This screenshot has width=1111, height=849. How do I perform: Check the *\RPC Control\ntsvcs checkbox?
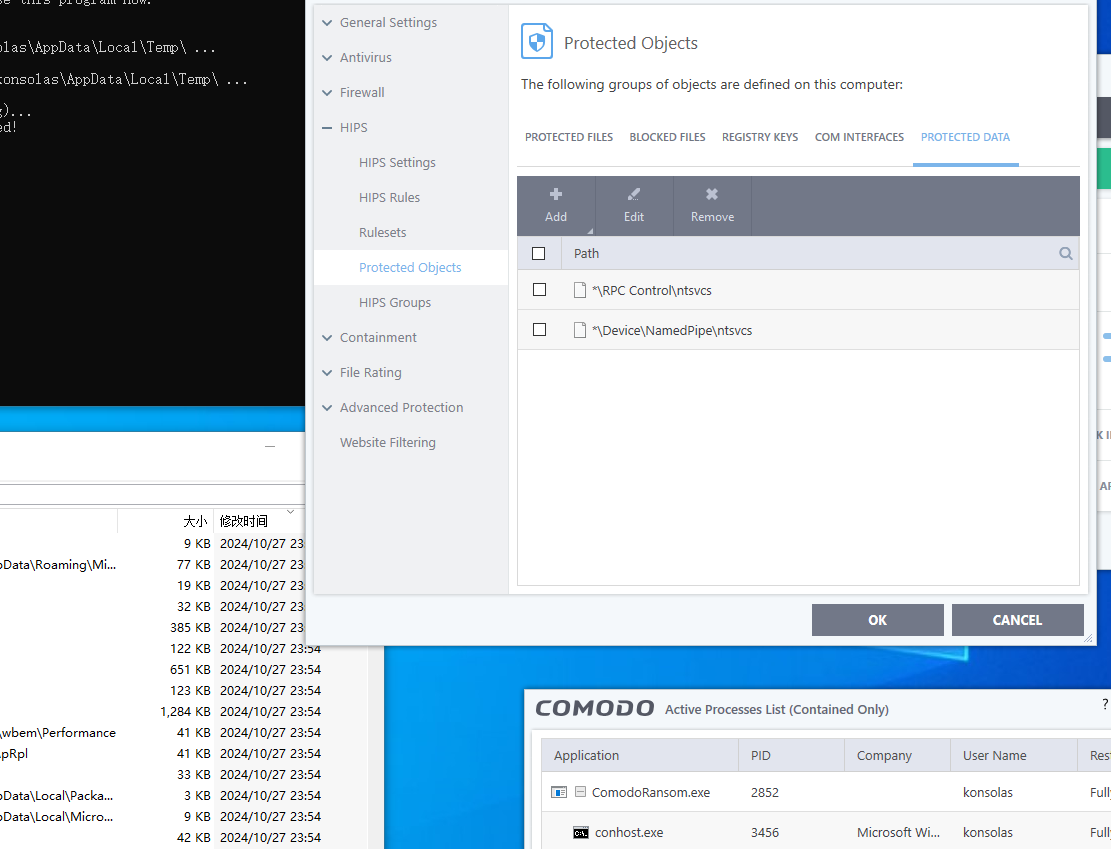[x=539, y=289]
